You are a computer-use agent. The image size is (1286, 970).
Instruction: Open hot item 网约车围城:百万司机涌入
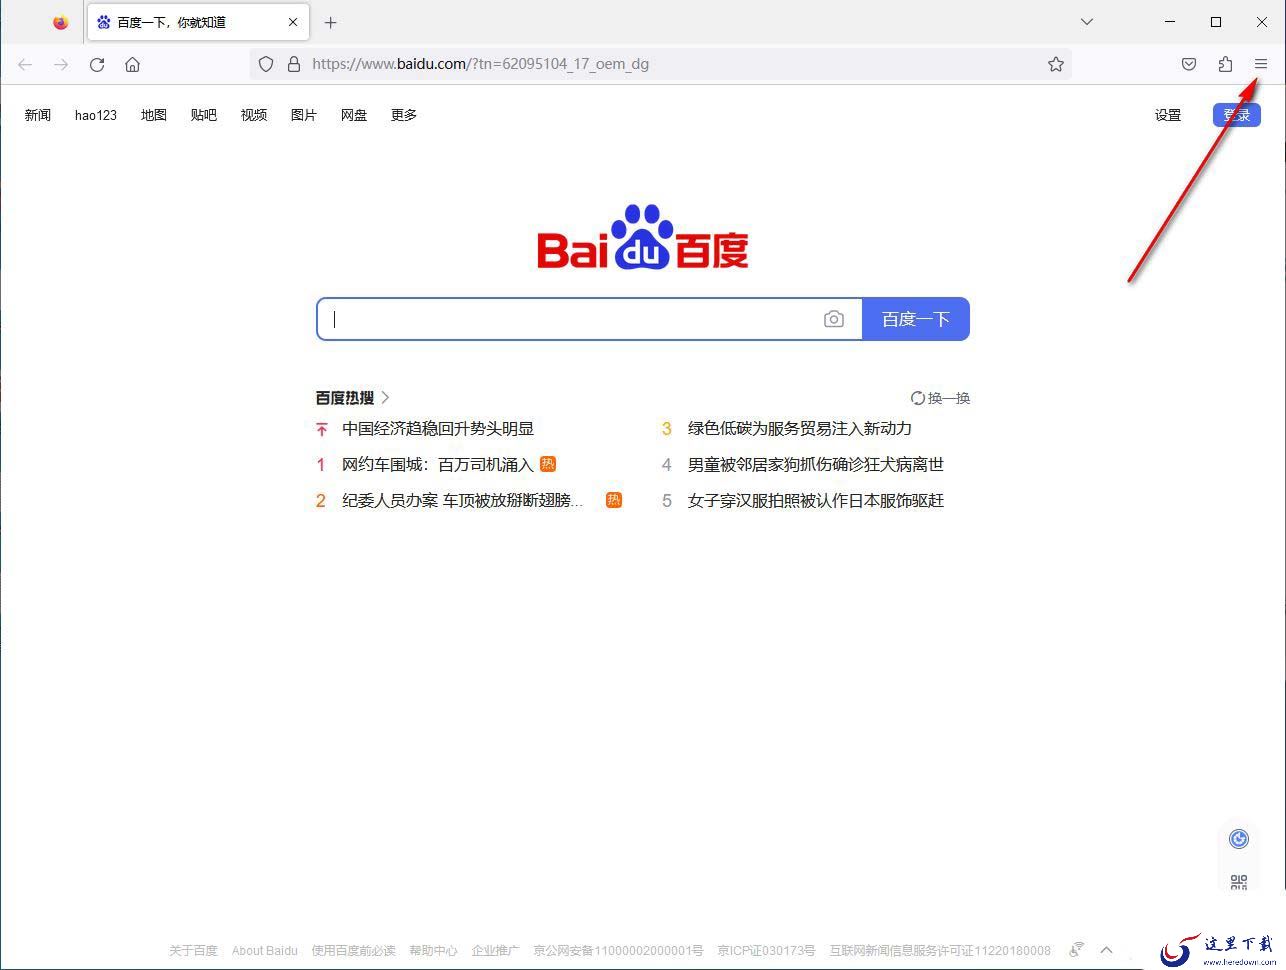coord(438,464)
